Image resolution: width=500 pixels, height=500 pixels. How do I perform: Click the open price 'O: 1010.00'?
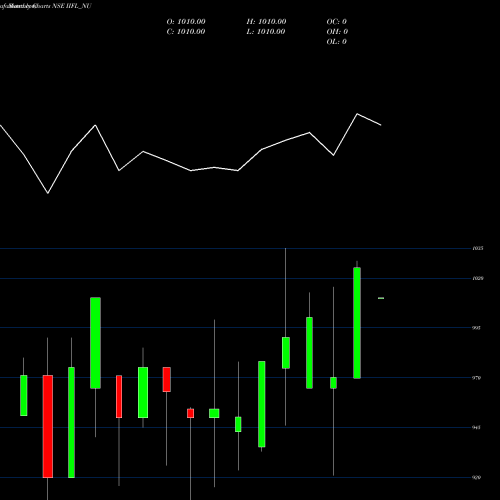[186, 22]
